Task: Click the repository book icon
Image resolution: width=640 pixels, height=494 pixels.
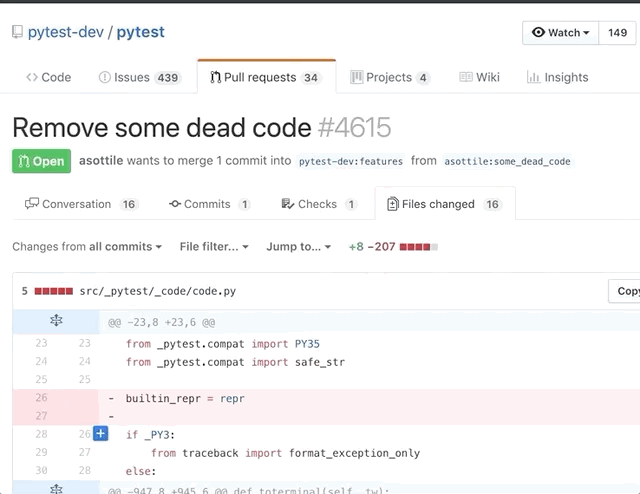Action: (17, 32)
